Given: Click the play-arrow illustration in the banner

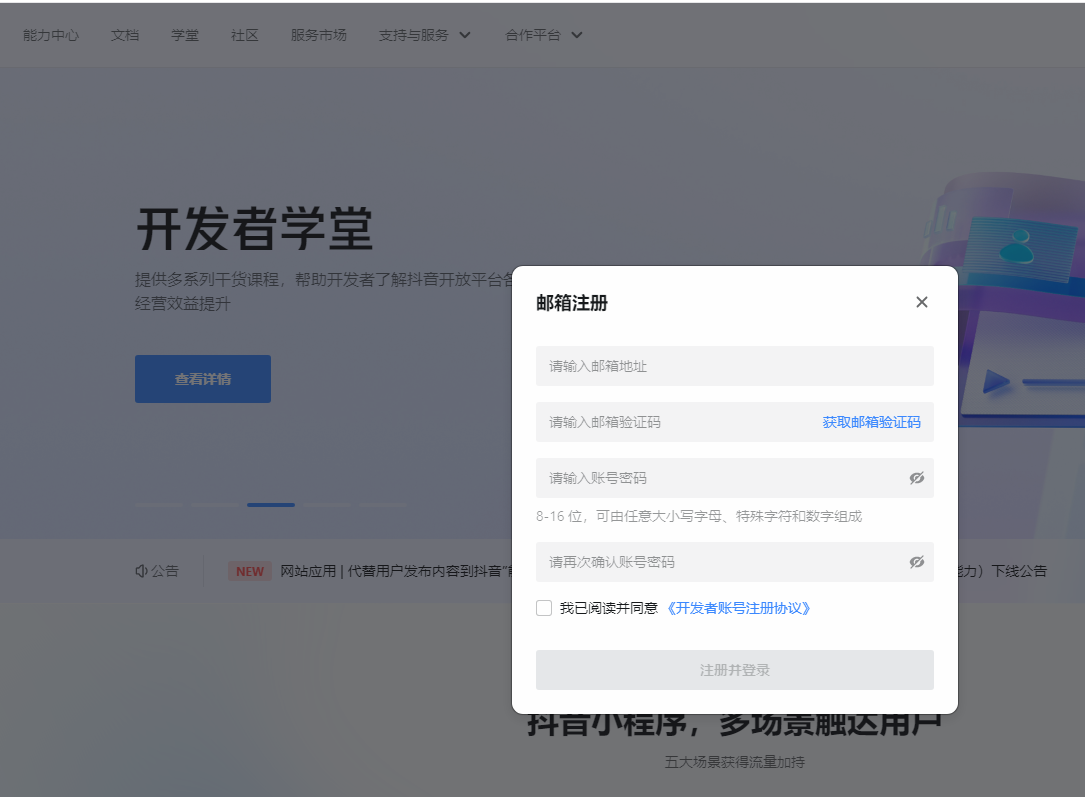Looking at the screenshot, I should [996, 382].
